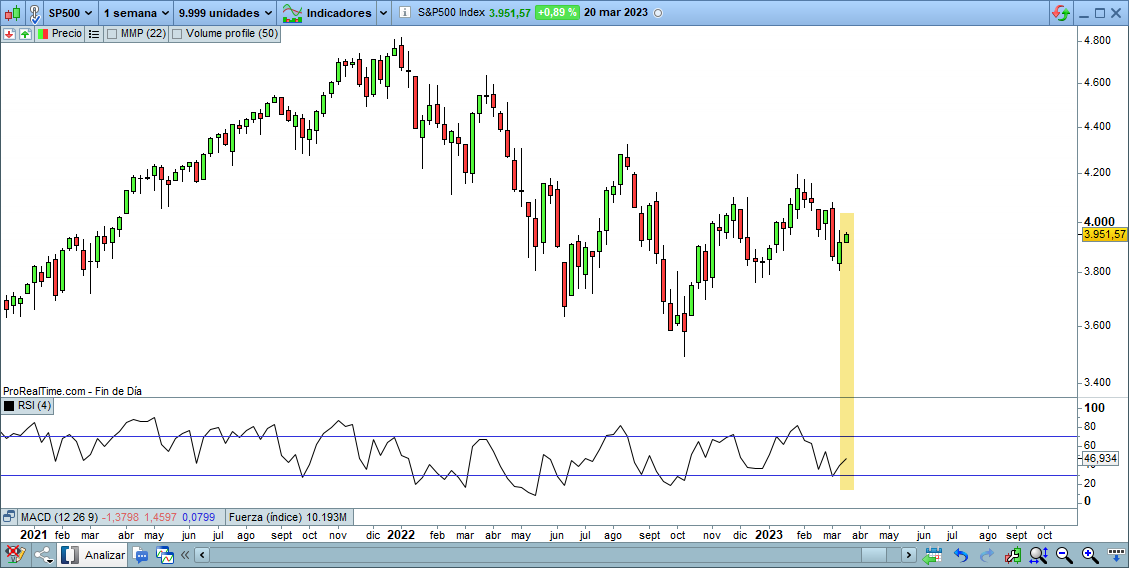This screenshot has width=1129, height=568.
Task: Enable the Volume profile (50) checkbox
Action: pyautogui.click(x=177, y=33)
